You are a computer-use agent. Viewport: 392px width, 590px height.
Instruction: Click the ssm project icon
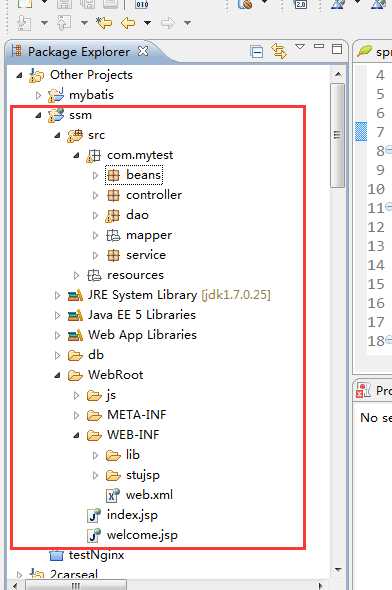56,115
